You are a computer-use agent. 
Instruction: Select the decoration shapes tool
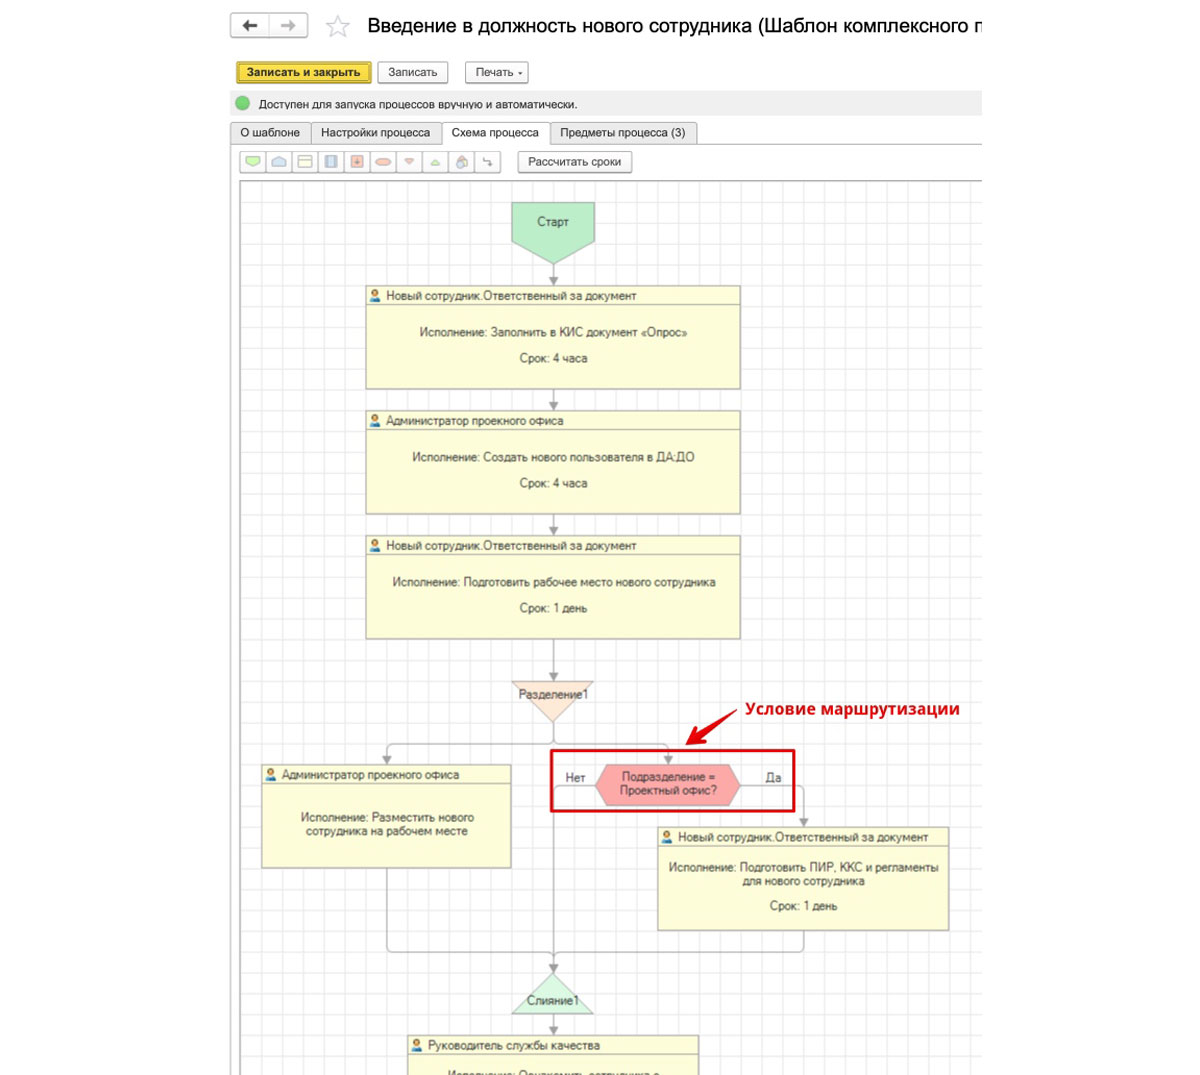(x=461, y=161)
